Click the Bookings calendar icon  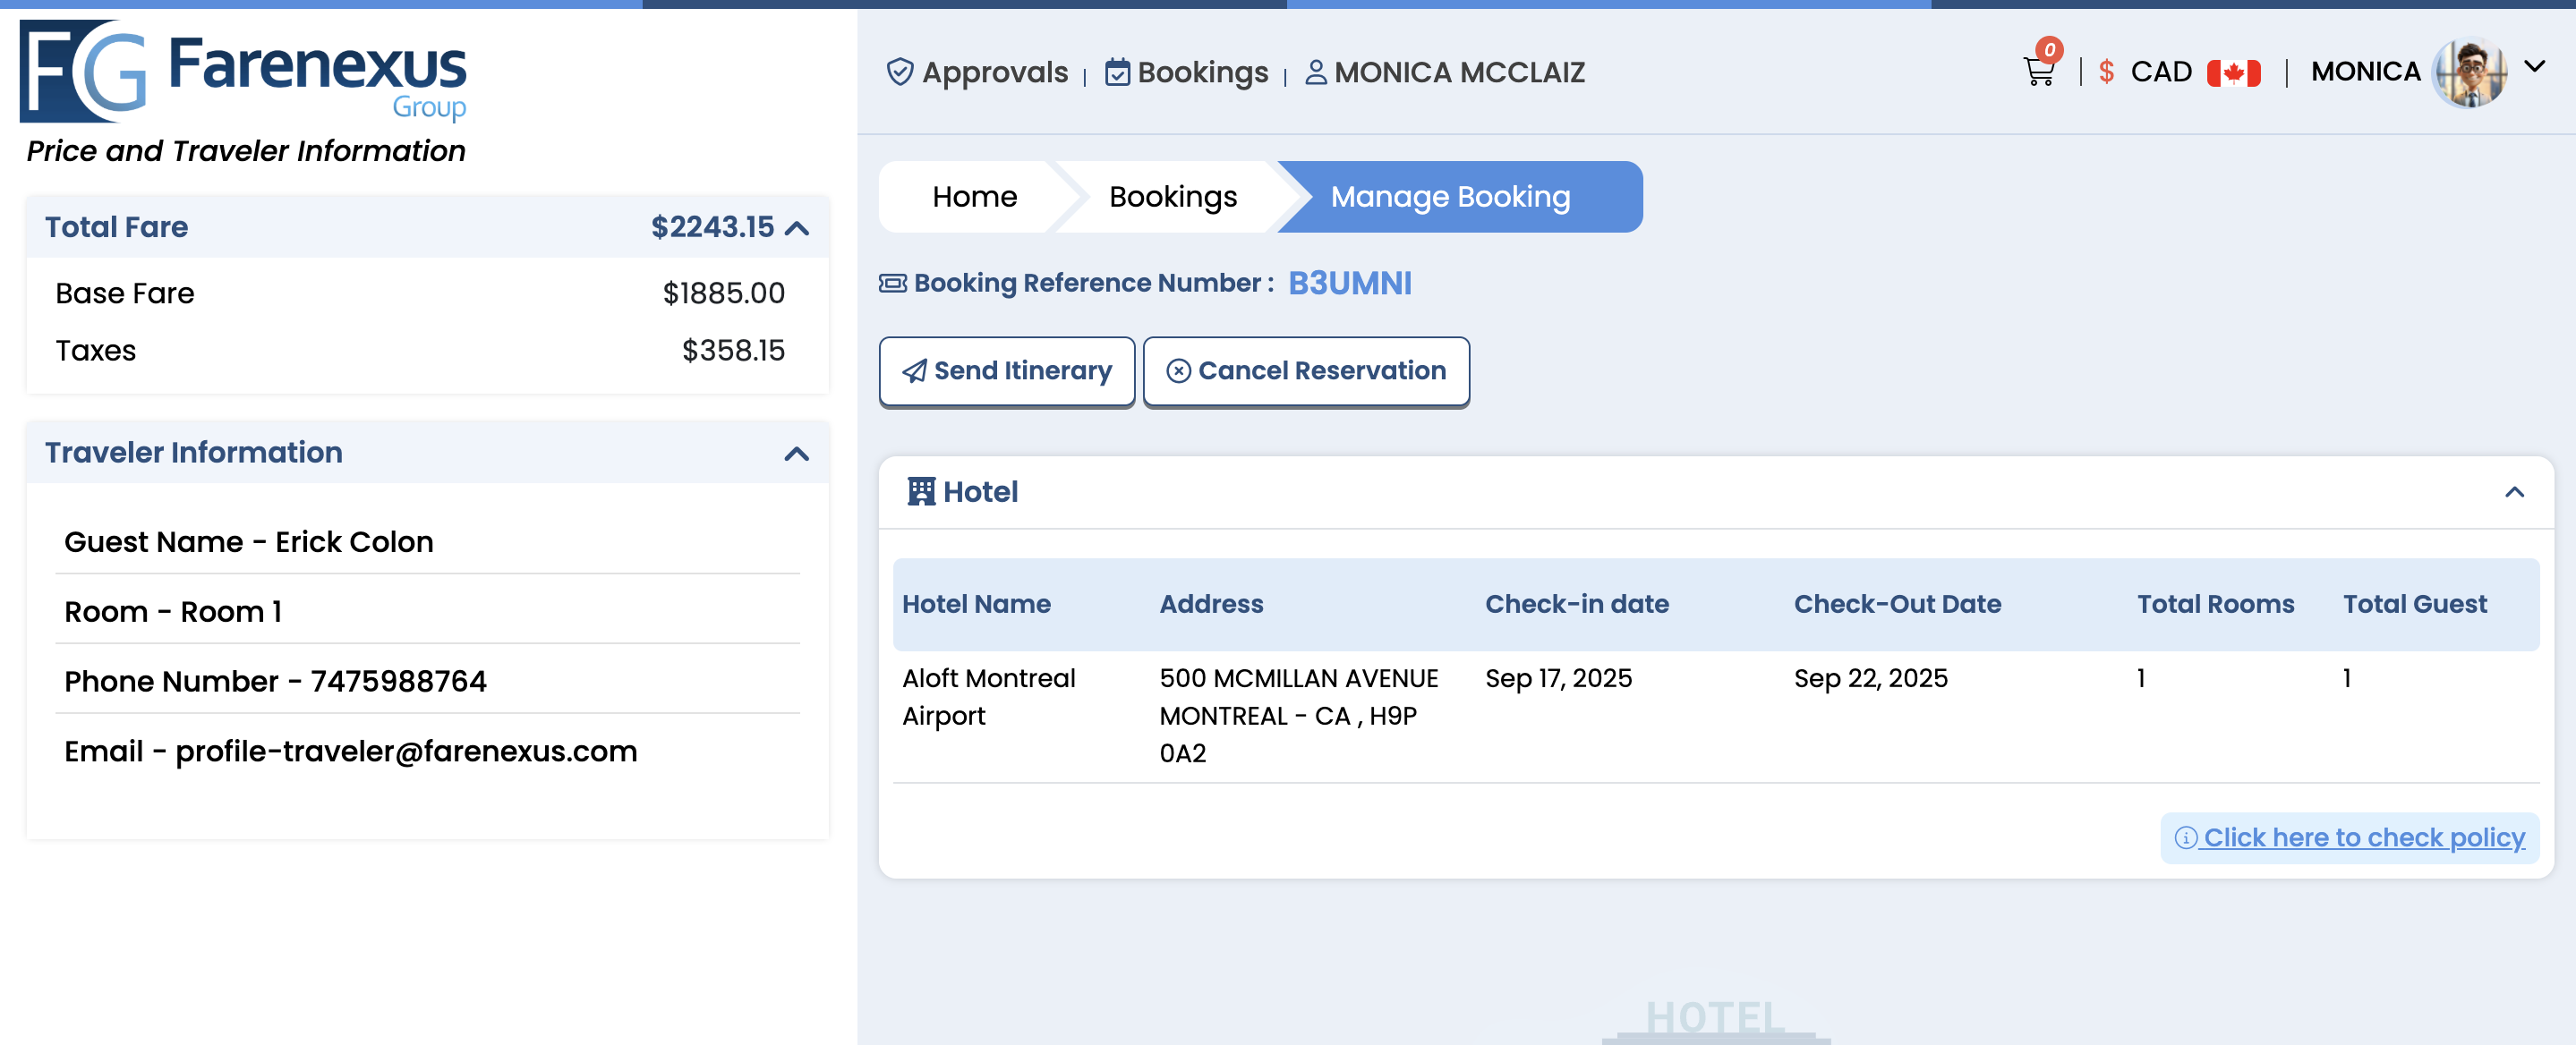click(x=1117, y=72)
